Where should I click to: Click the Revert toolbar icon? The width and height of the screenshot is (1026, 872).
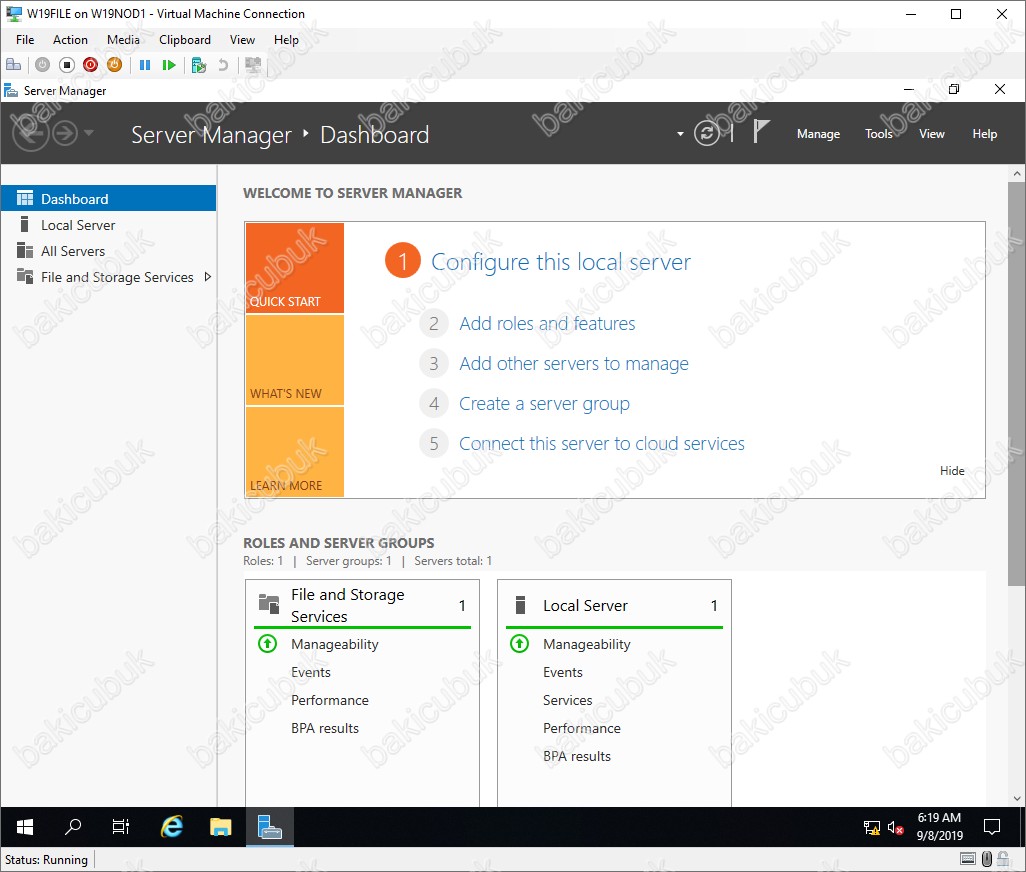click(223, 65)
